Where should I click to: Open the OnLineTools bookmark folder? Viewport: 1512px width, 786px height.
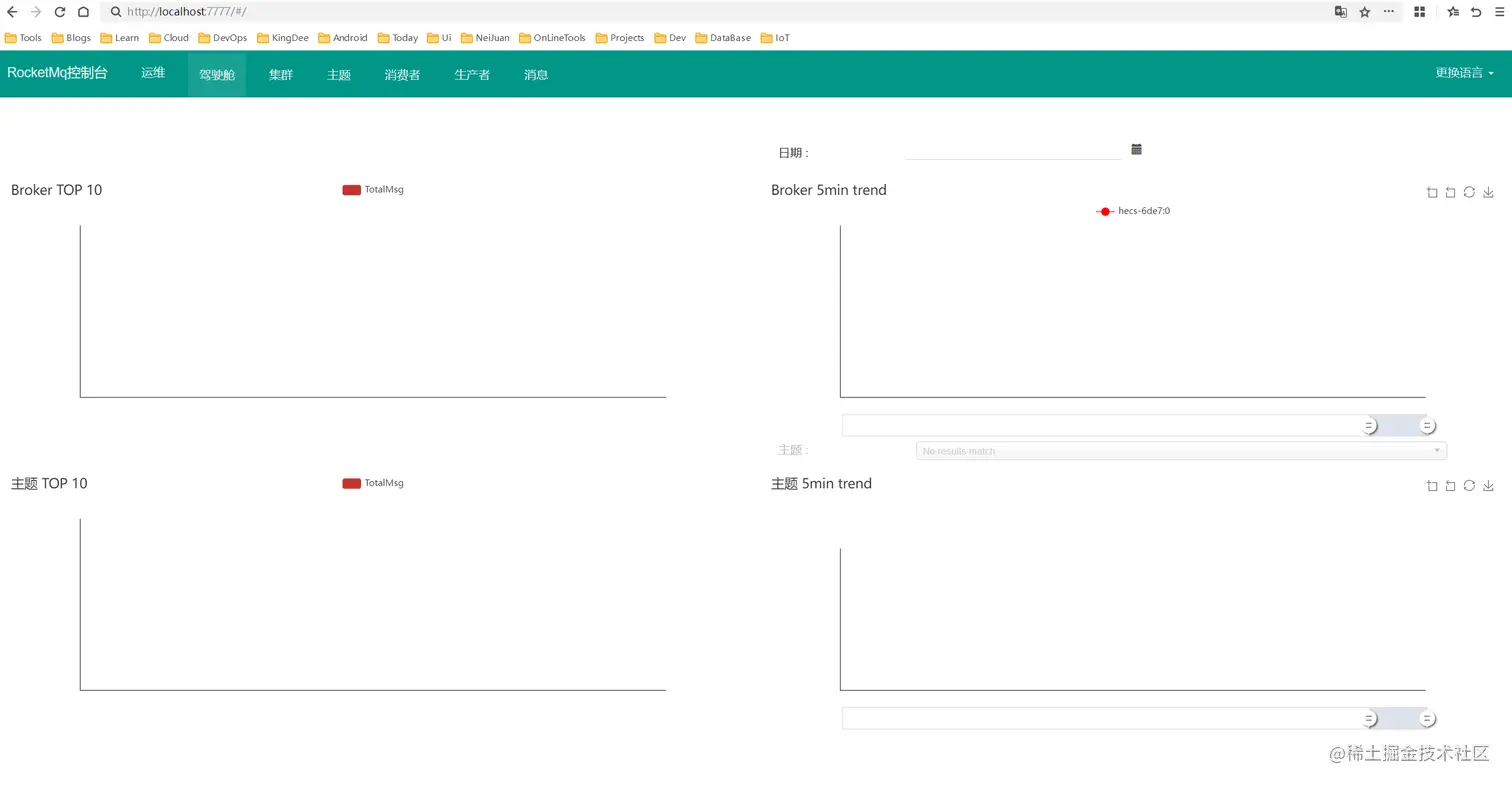tap(552, 38)
